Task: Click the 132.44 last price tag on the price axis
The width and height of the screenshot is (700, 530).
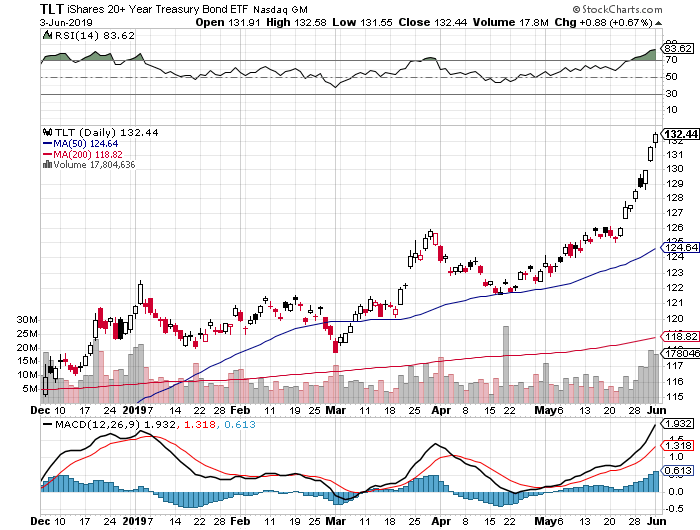Action: (680, 134)
